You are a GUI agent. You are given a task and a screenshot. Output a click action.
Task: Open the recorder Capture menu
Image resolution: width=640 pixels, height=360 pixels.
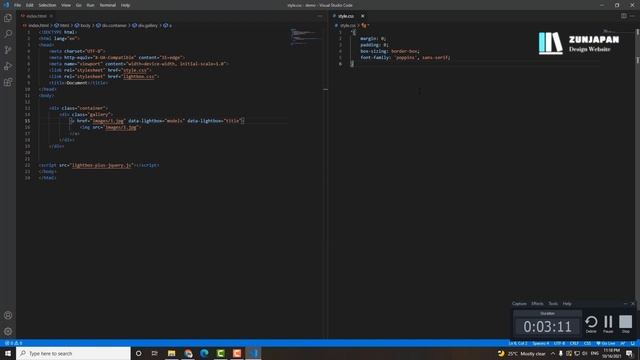coord(519,304)
